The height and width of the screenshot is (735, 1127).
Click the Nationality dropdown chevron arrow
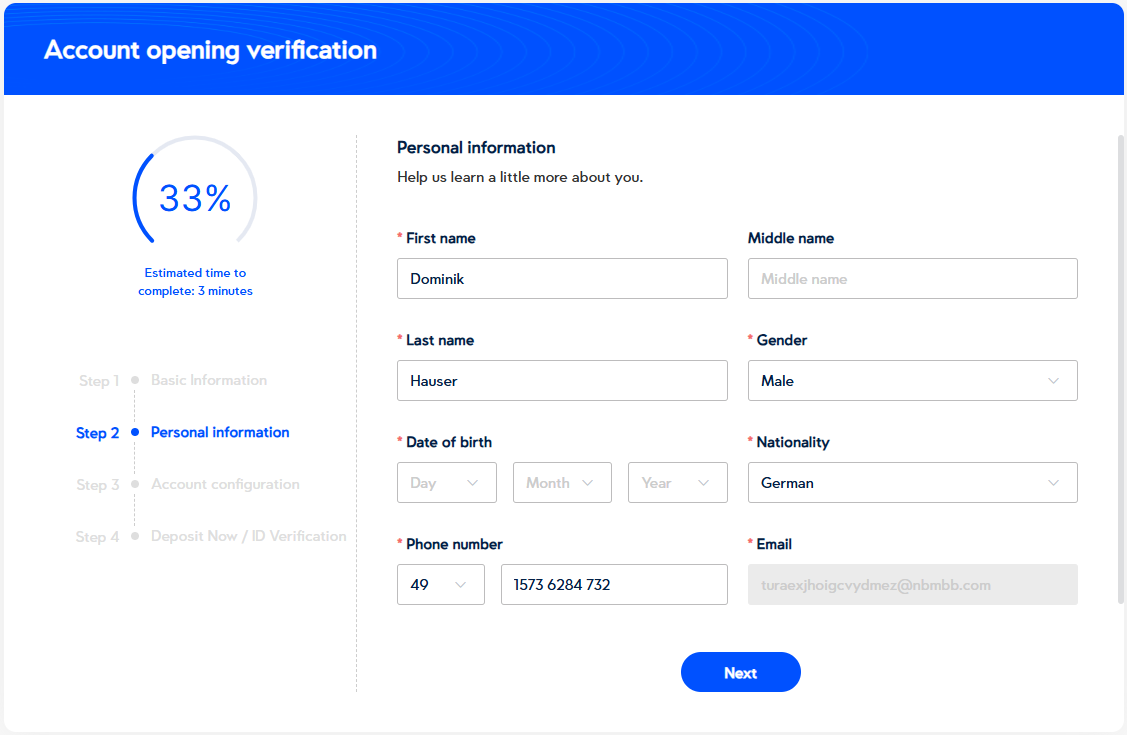pos(1053,483)
